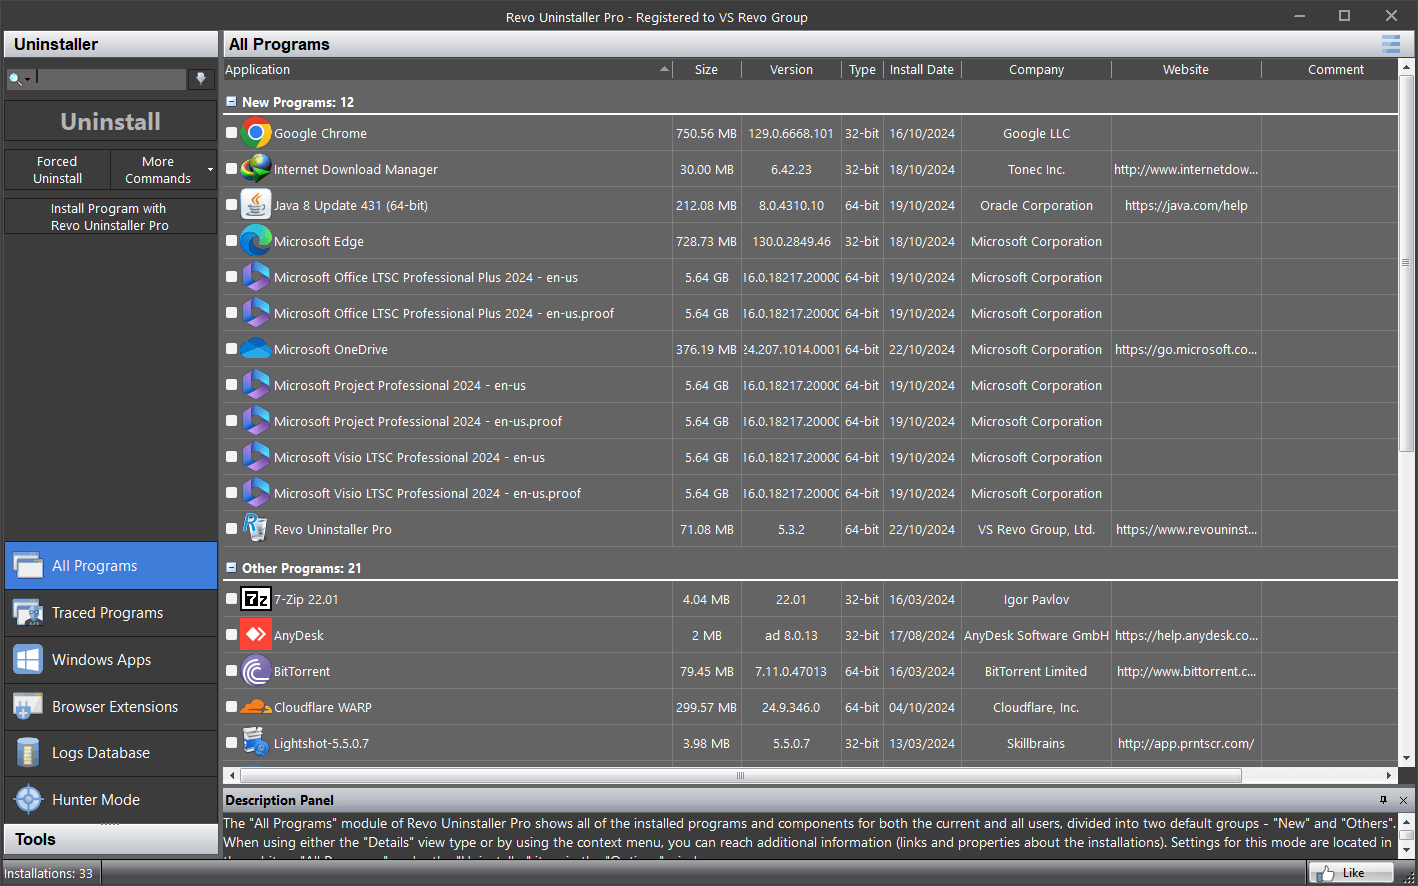Sort by the Install Date column header
Viewport: 1418px width, 886px height.
(x=921, y=69)
